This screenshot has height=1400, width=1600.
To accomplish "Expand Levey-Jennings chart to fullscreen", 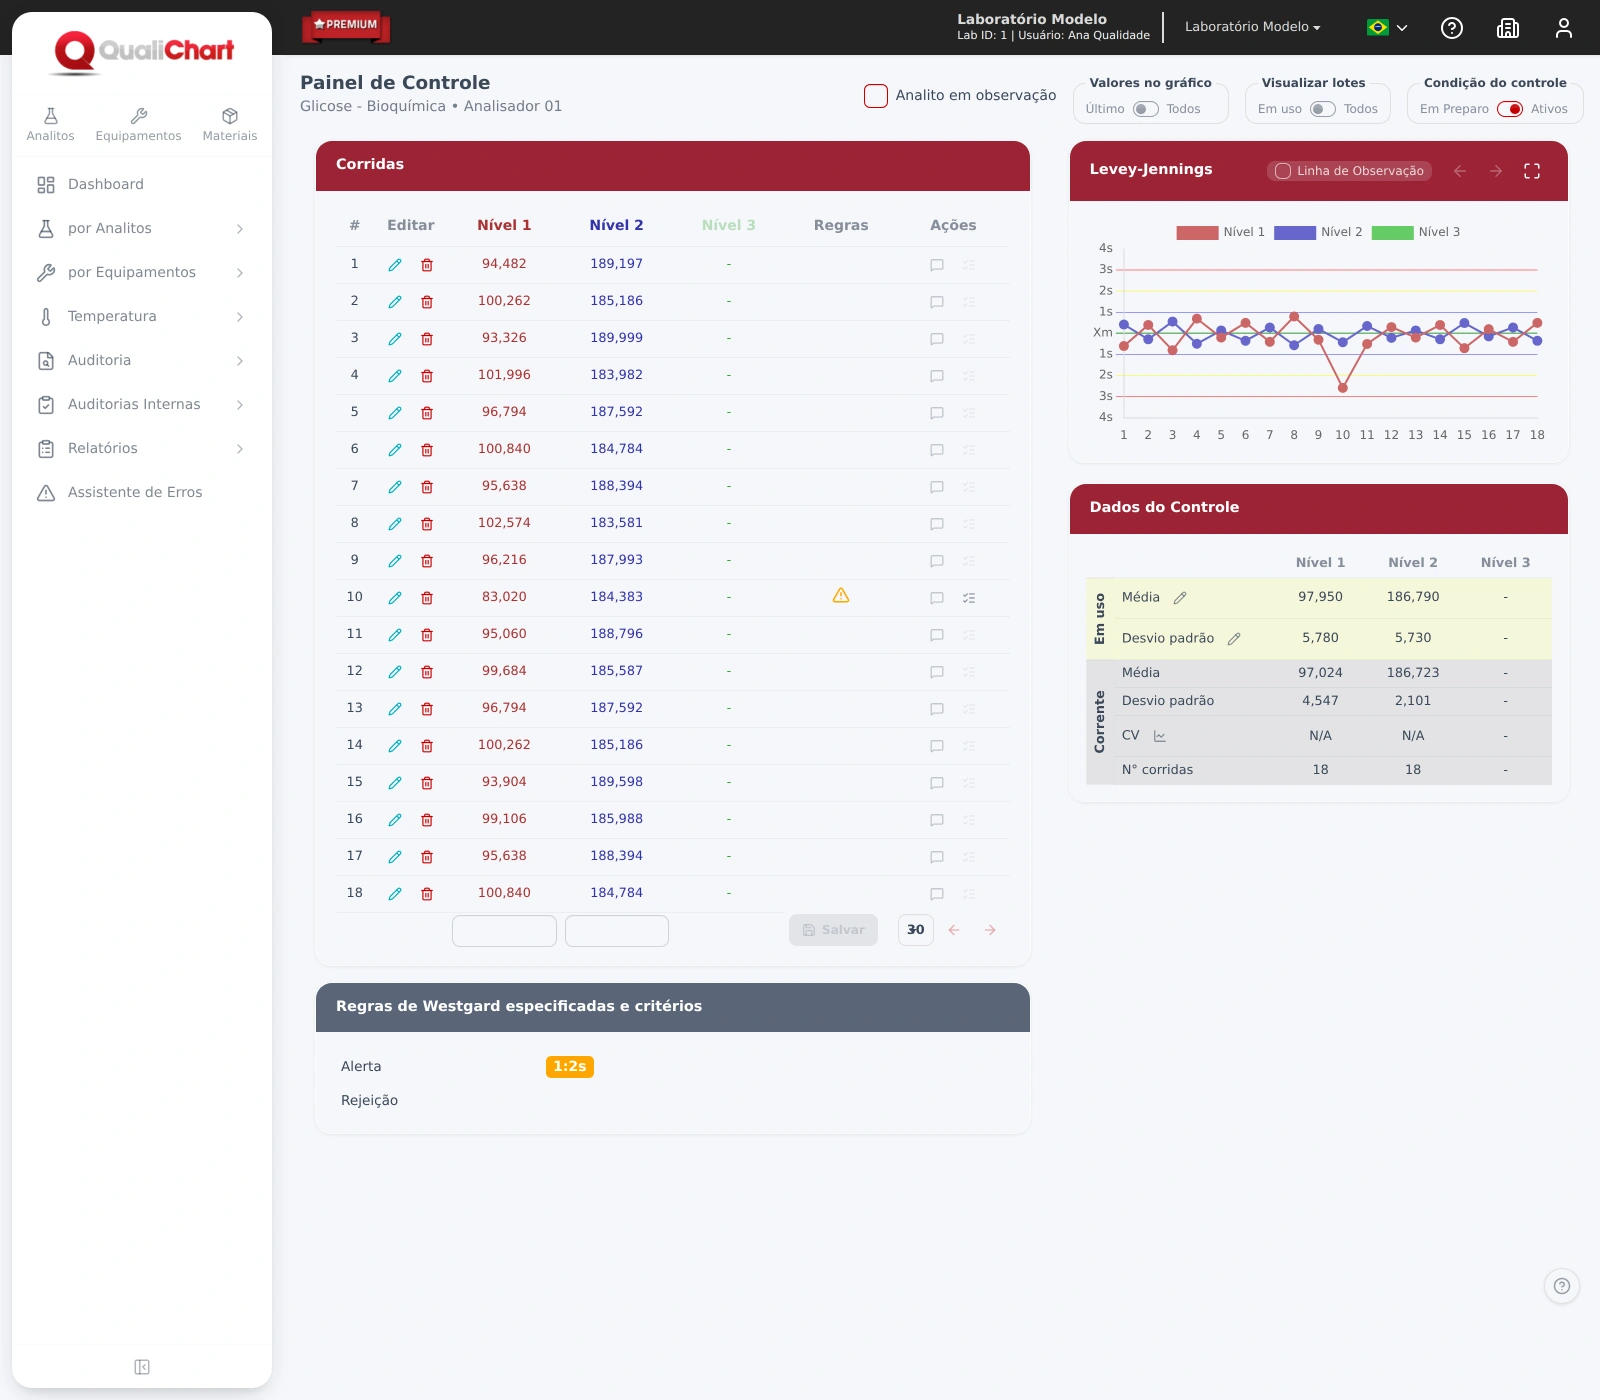I will pos(1532,171).
